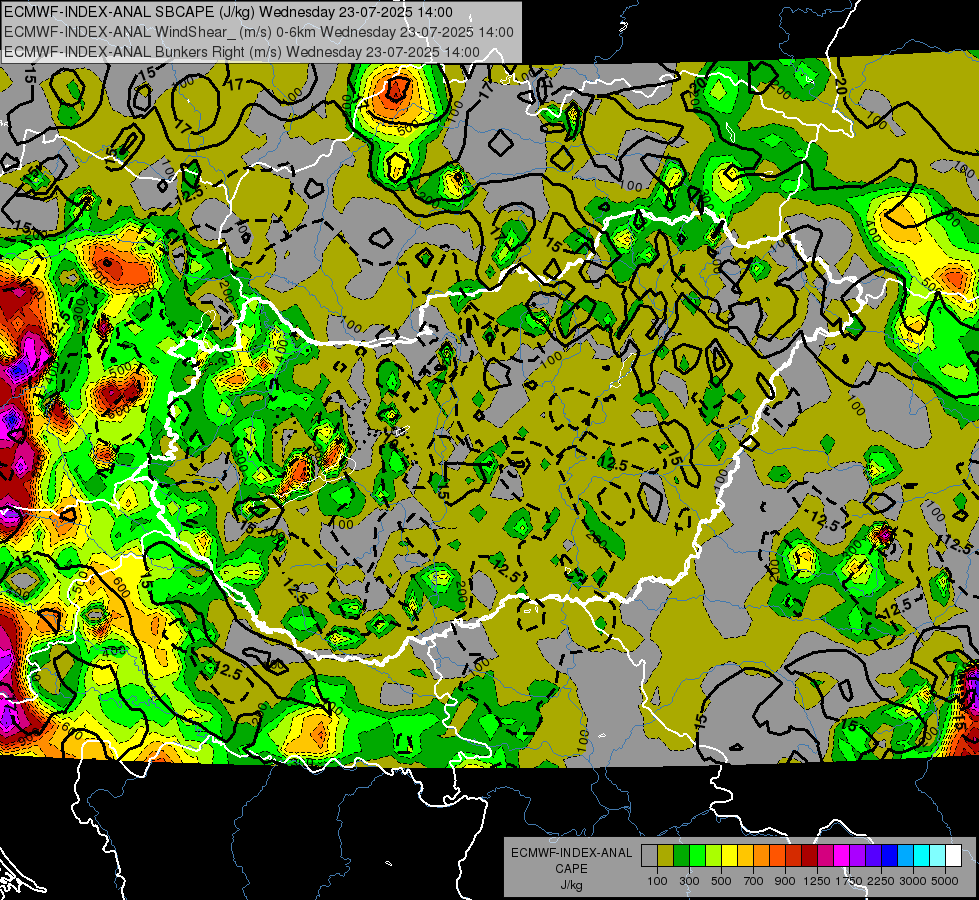This screenshot has height=900, width=979.
Task: Select the gray swatch in the CAPE legend
Action: coord(649,855)
